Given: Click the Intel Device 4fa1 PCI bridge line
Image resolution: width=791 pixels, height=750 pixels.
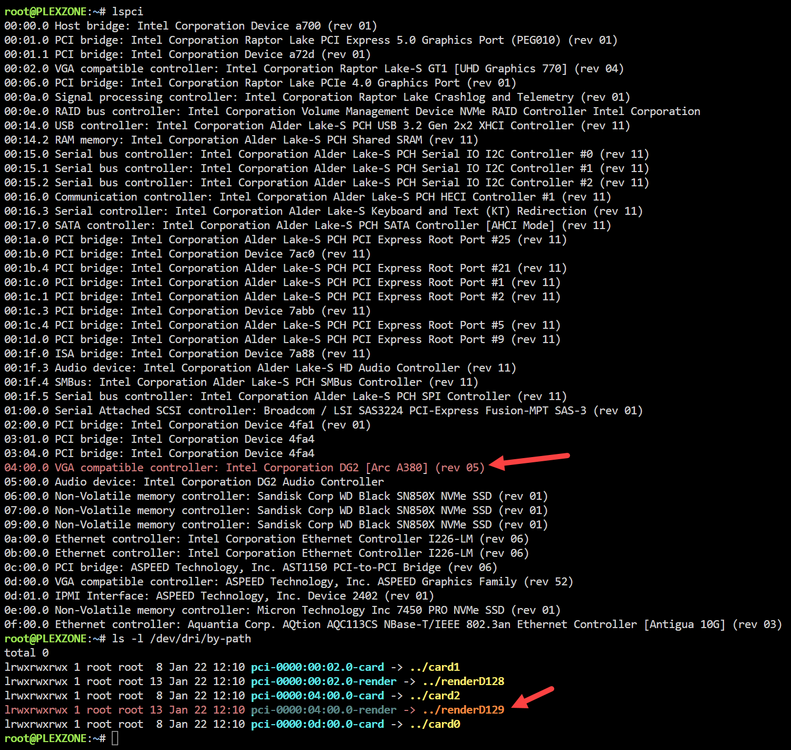Looking at the screenshot, I should coord(188,425).
